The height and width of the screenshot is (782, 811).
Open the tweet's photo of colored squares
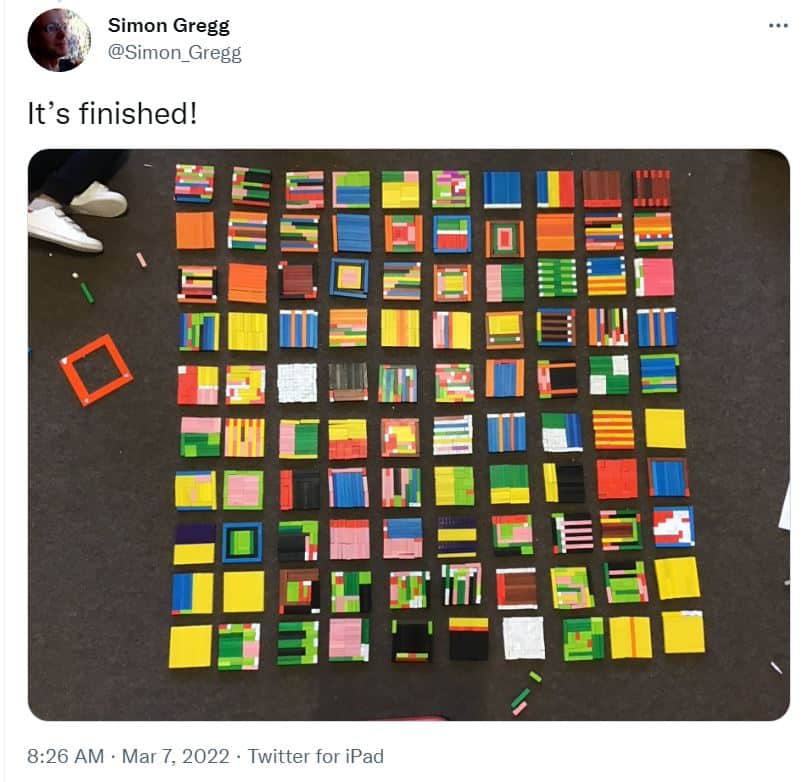point(409,435)
